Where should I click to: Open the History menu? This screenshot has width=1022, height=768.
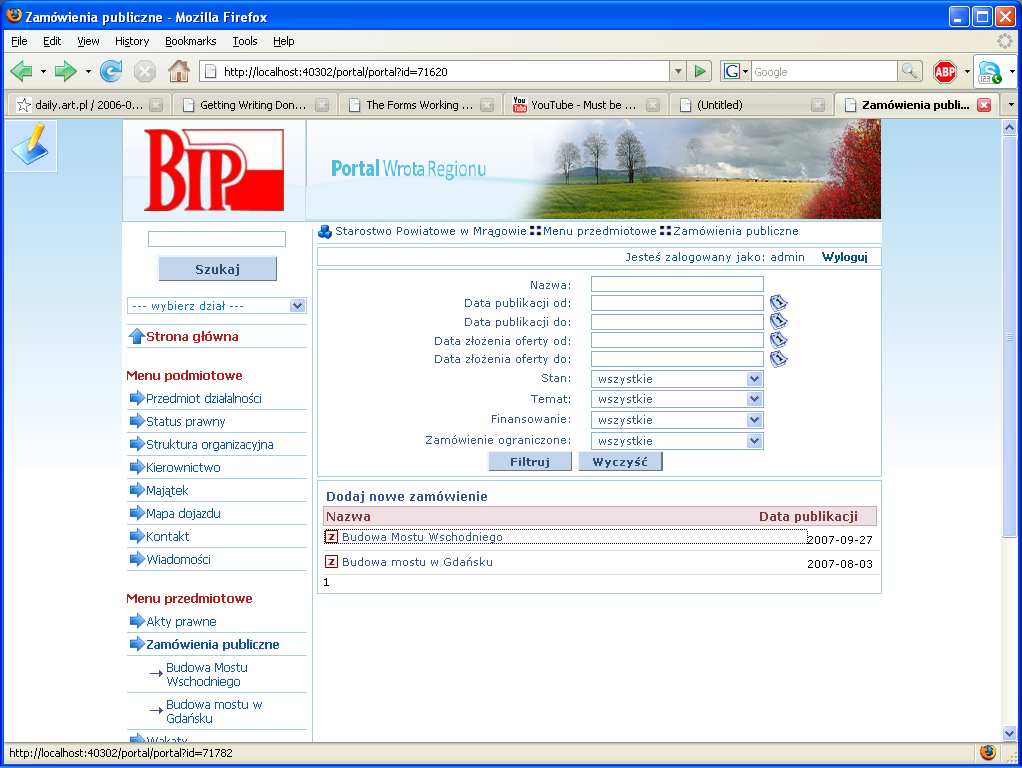click(132, 41)
